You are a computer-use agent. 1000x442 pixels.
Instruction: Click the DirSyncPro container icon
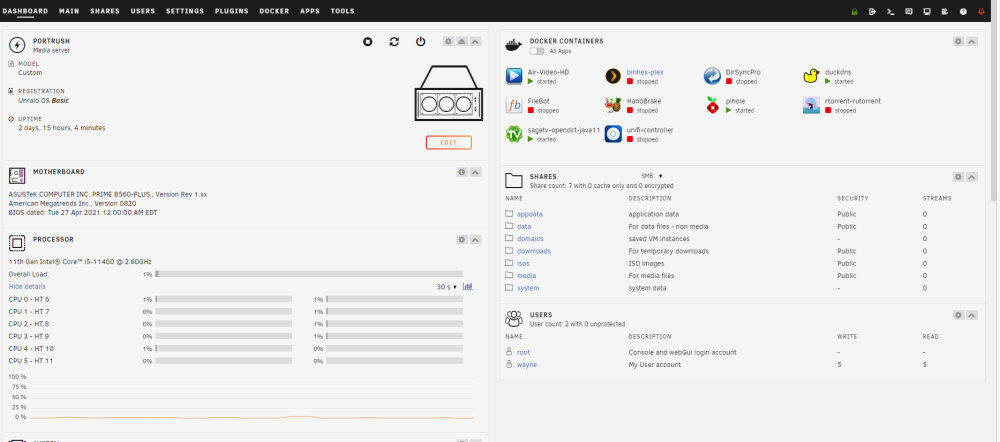[x=712, y=77]
